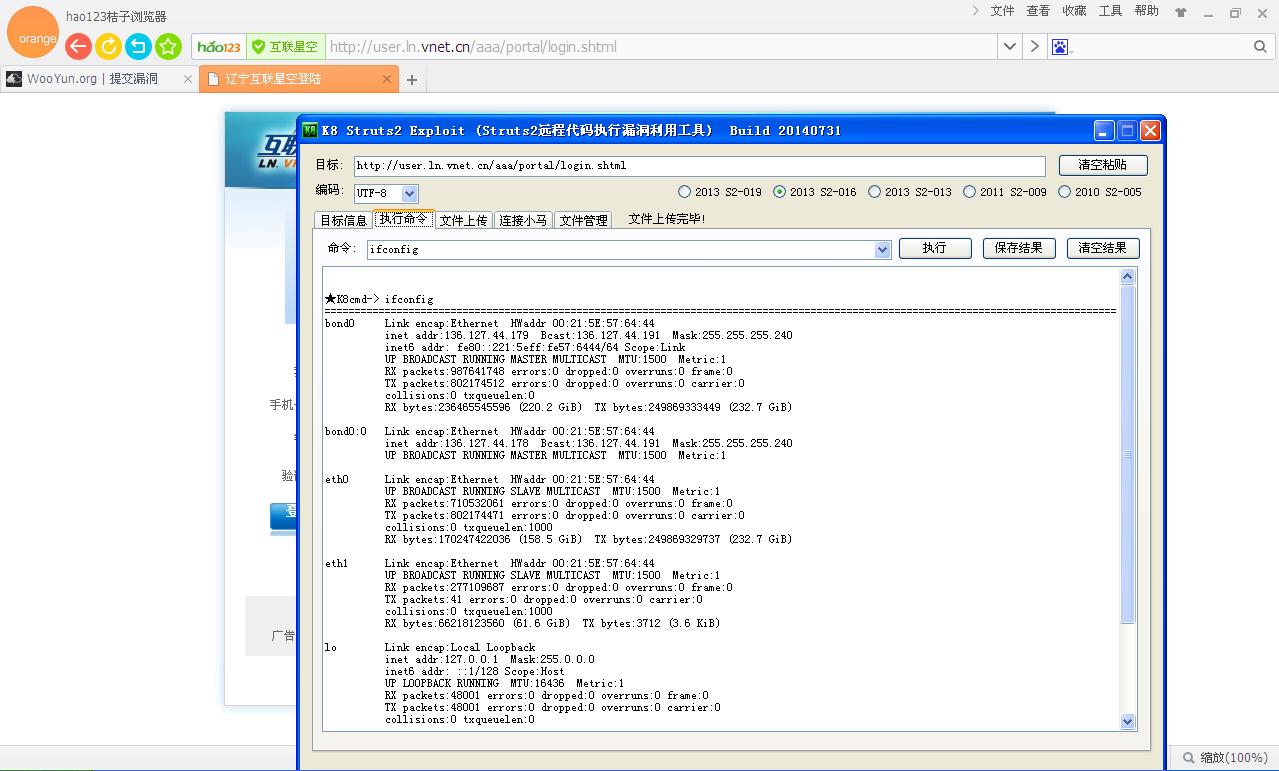Open the 收藏 menu

(x=1074, y=11)
